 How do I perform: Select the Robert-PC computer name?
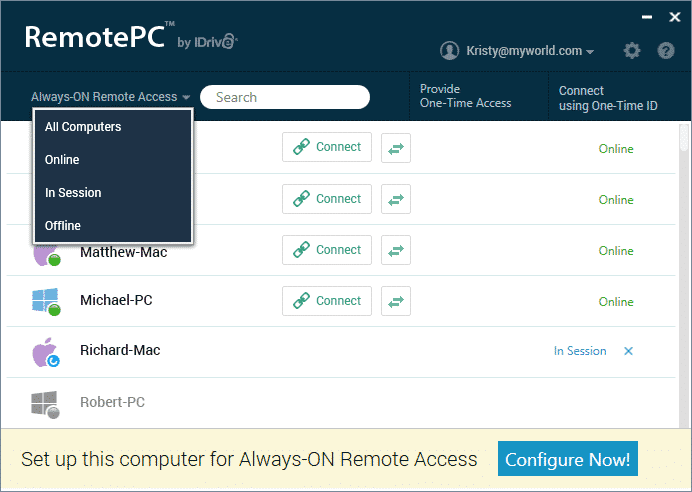(x=112, y=402)
